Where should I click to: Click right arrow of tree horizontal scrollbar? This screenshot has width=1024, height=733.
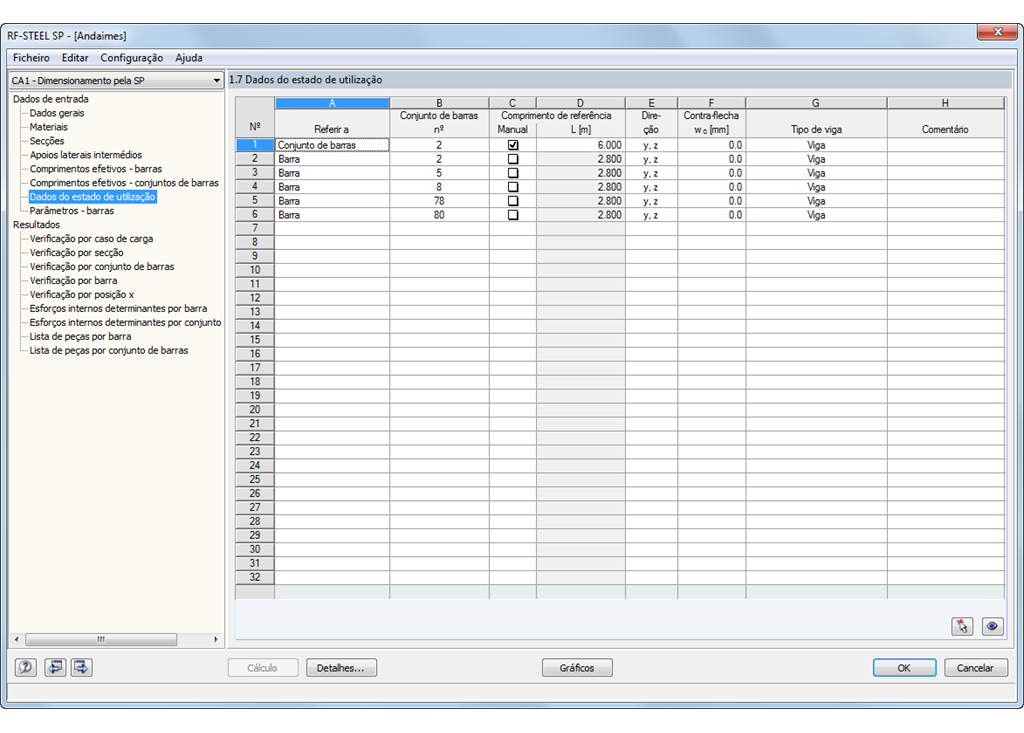coord(216,640)
